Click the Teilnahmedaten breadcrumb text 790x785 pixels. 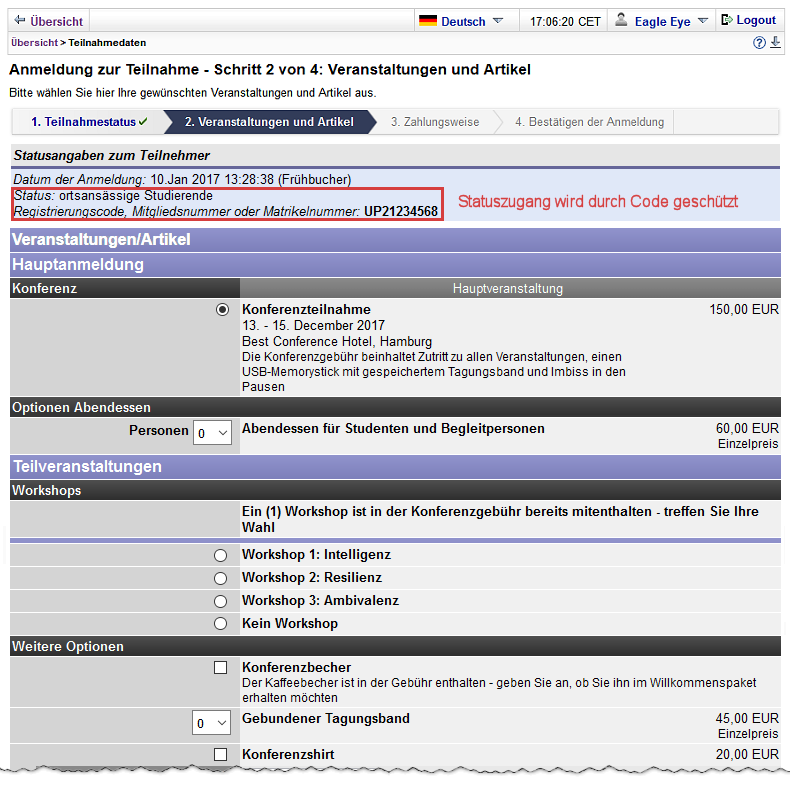coord(107,43)
